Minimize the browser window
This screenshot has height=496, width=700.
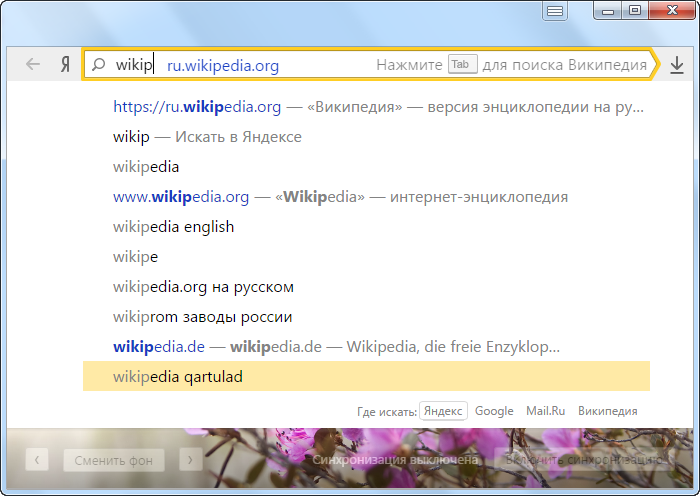point(608,11)
